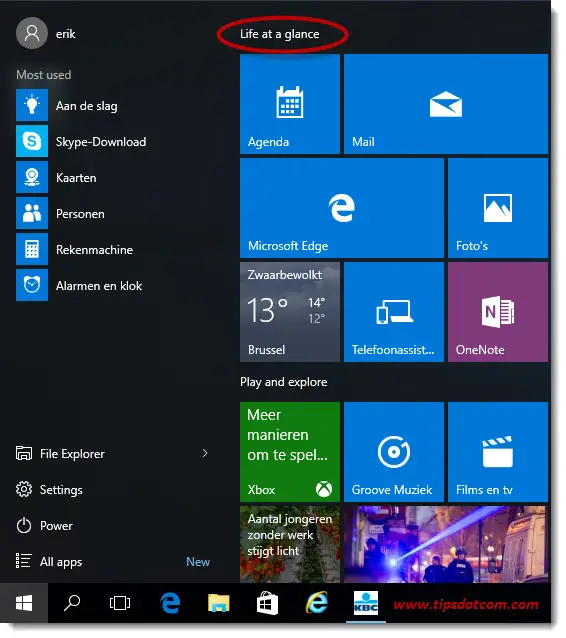Open the Telefoonassistent tile
This screenshot has width=566, height=638.
394,312
